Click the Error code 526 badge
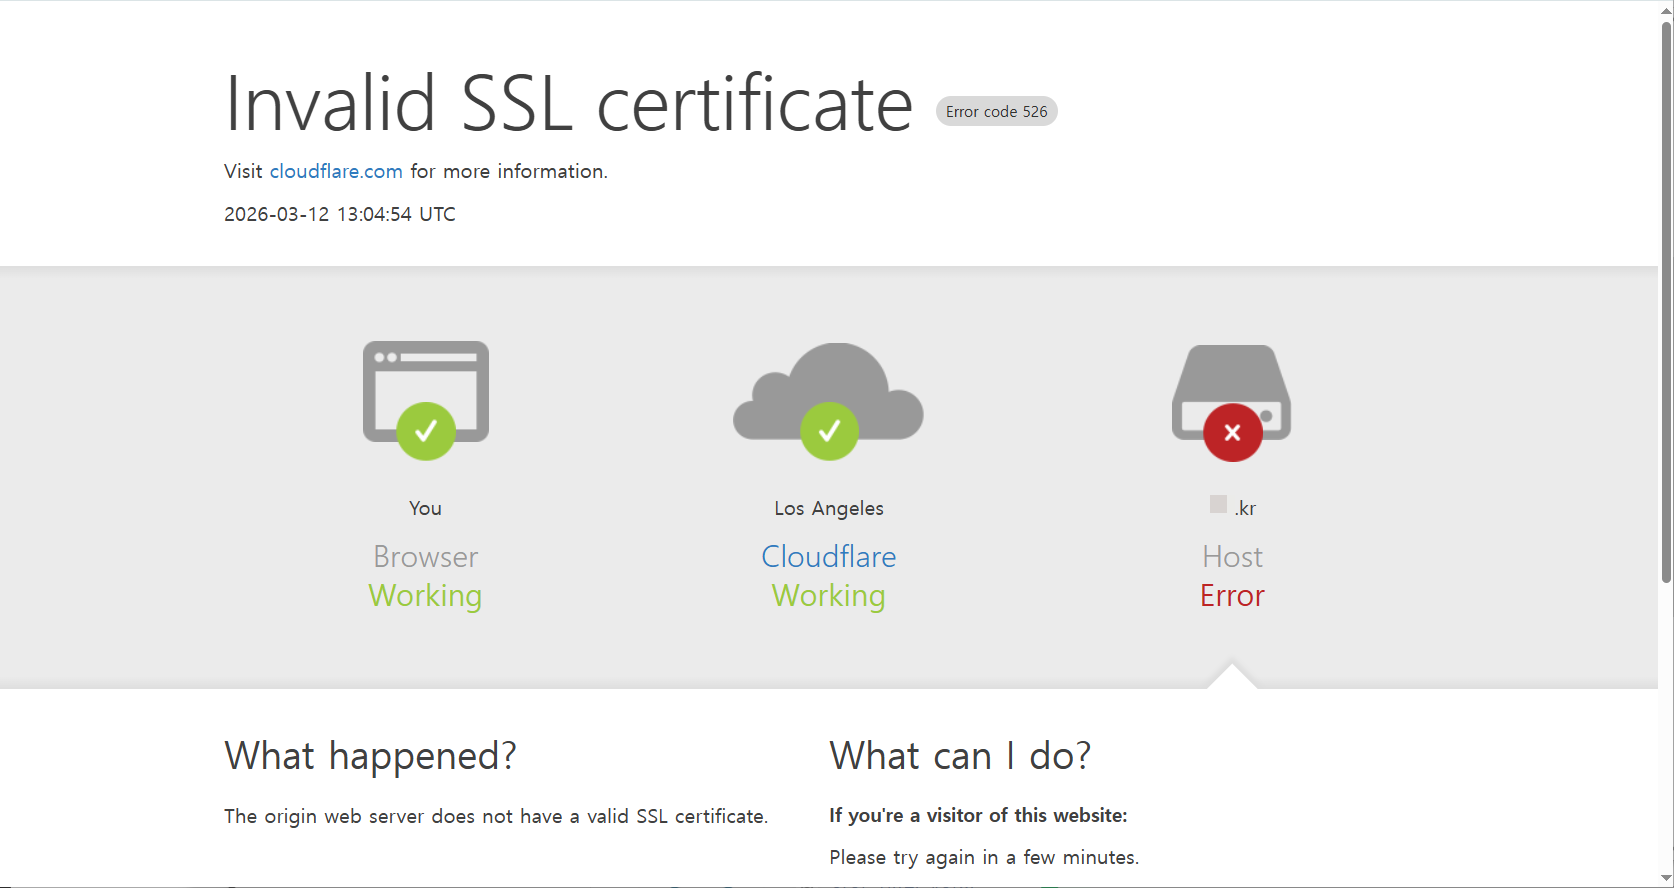Screen dimensions: 1674x888 [997, 111]
